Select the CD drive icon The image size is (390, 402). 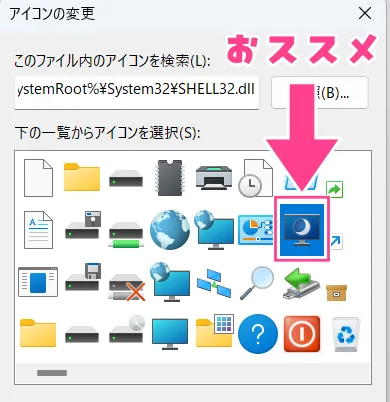127,329
